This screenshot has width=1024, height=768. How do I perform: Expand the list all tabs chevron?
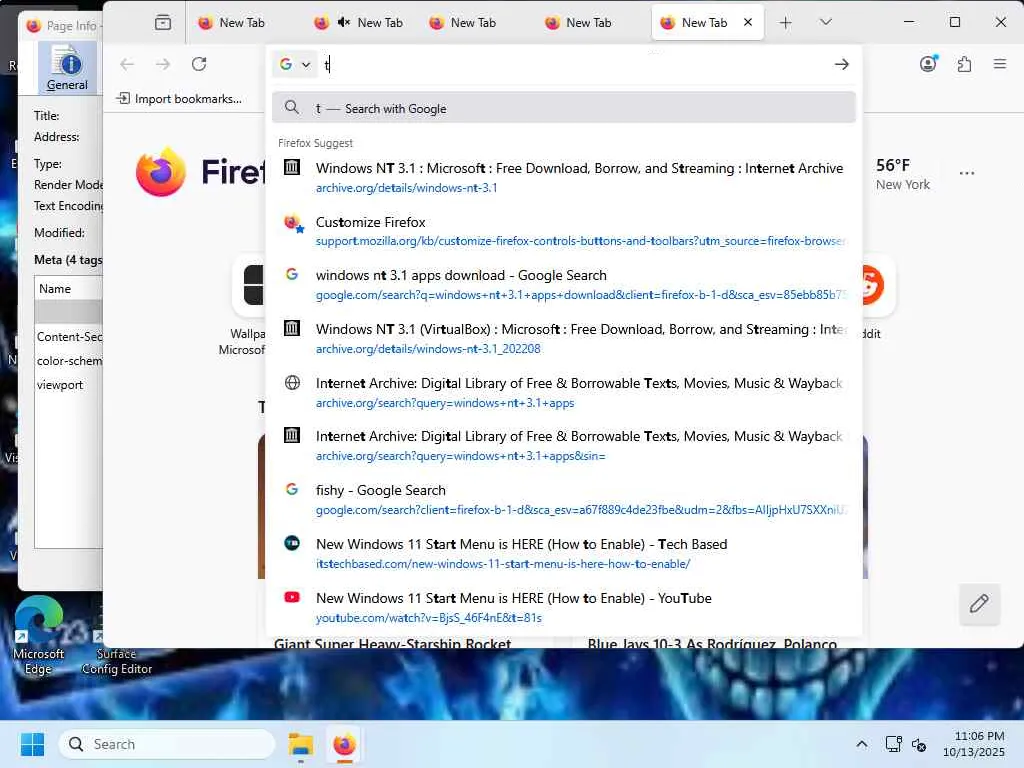click(x=825, y=22)
